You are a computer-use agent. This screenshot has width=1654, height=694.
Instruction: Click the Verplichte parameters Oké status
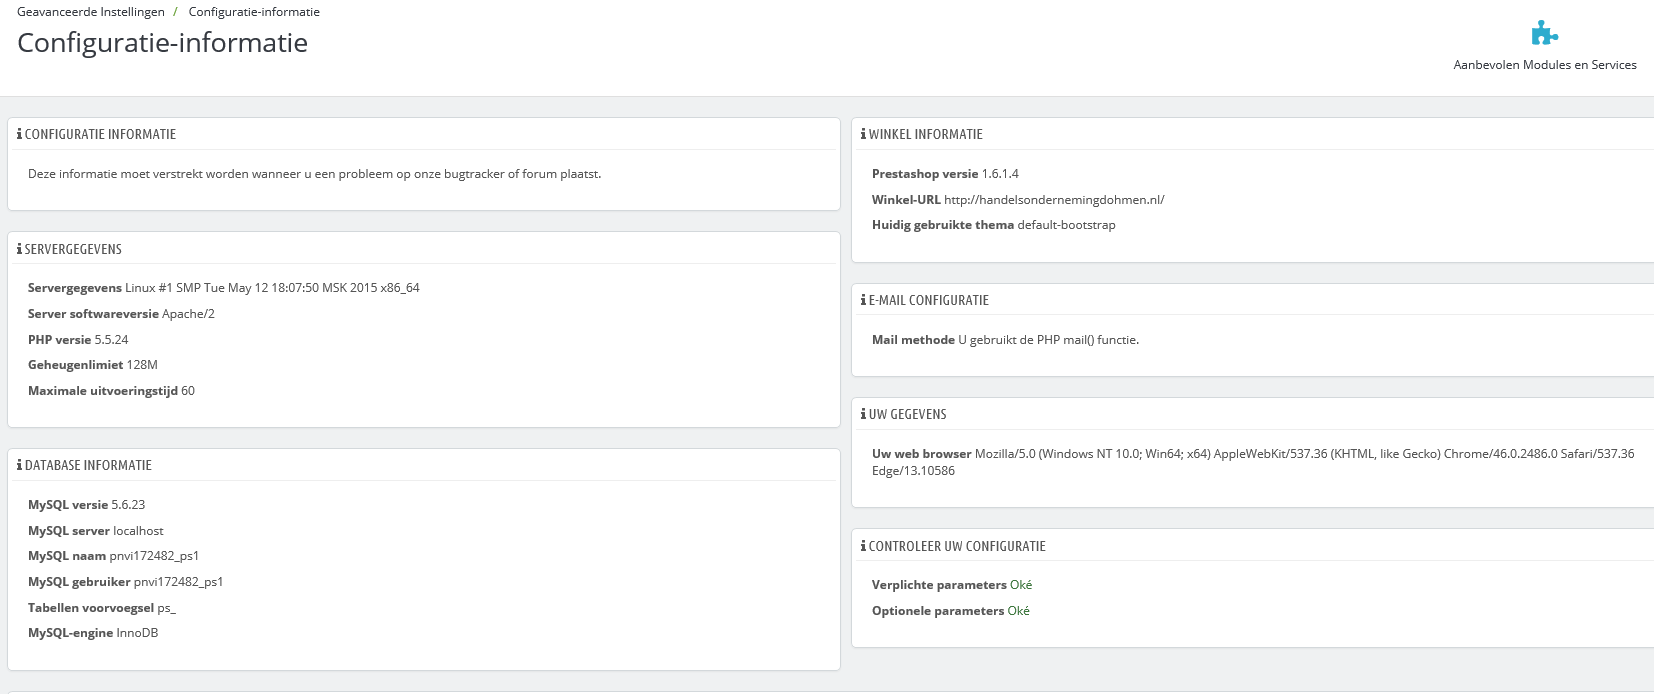[1020, 585]
